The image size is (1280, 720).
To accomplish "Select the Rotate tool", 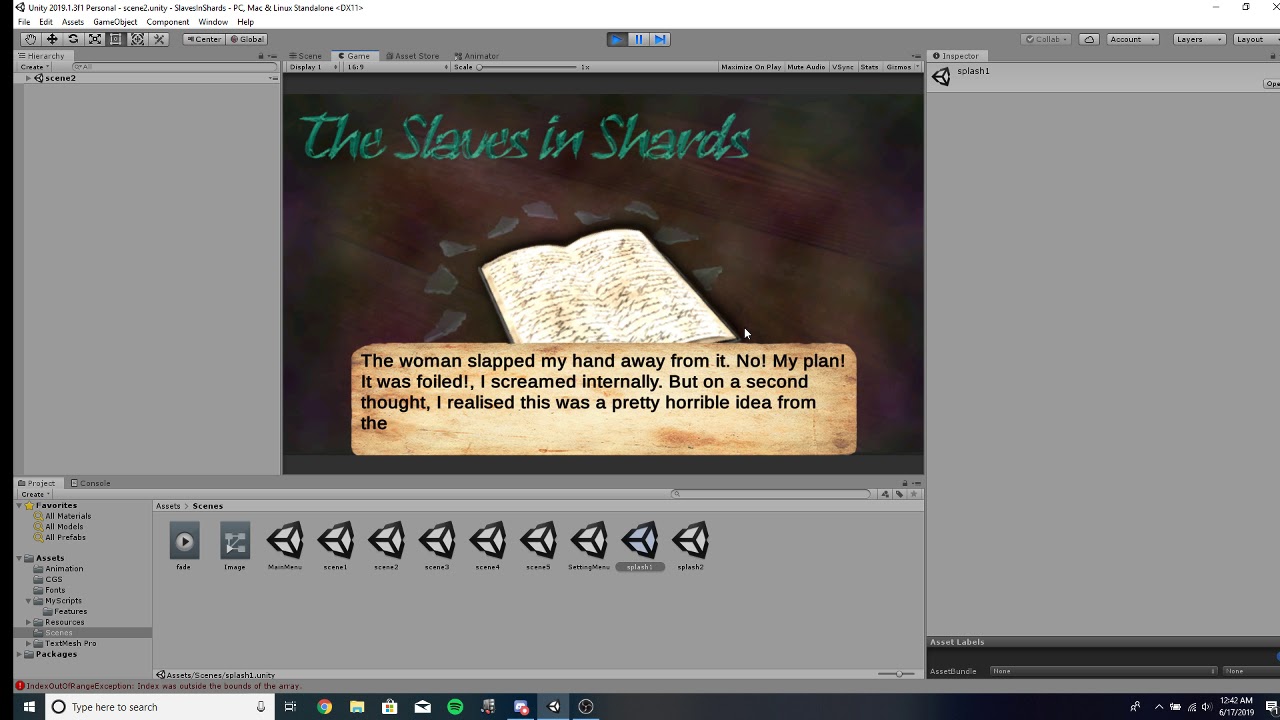I will pyautogui.click(x=73, y=39).
